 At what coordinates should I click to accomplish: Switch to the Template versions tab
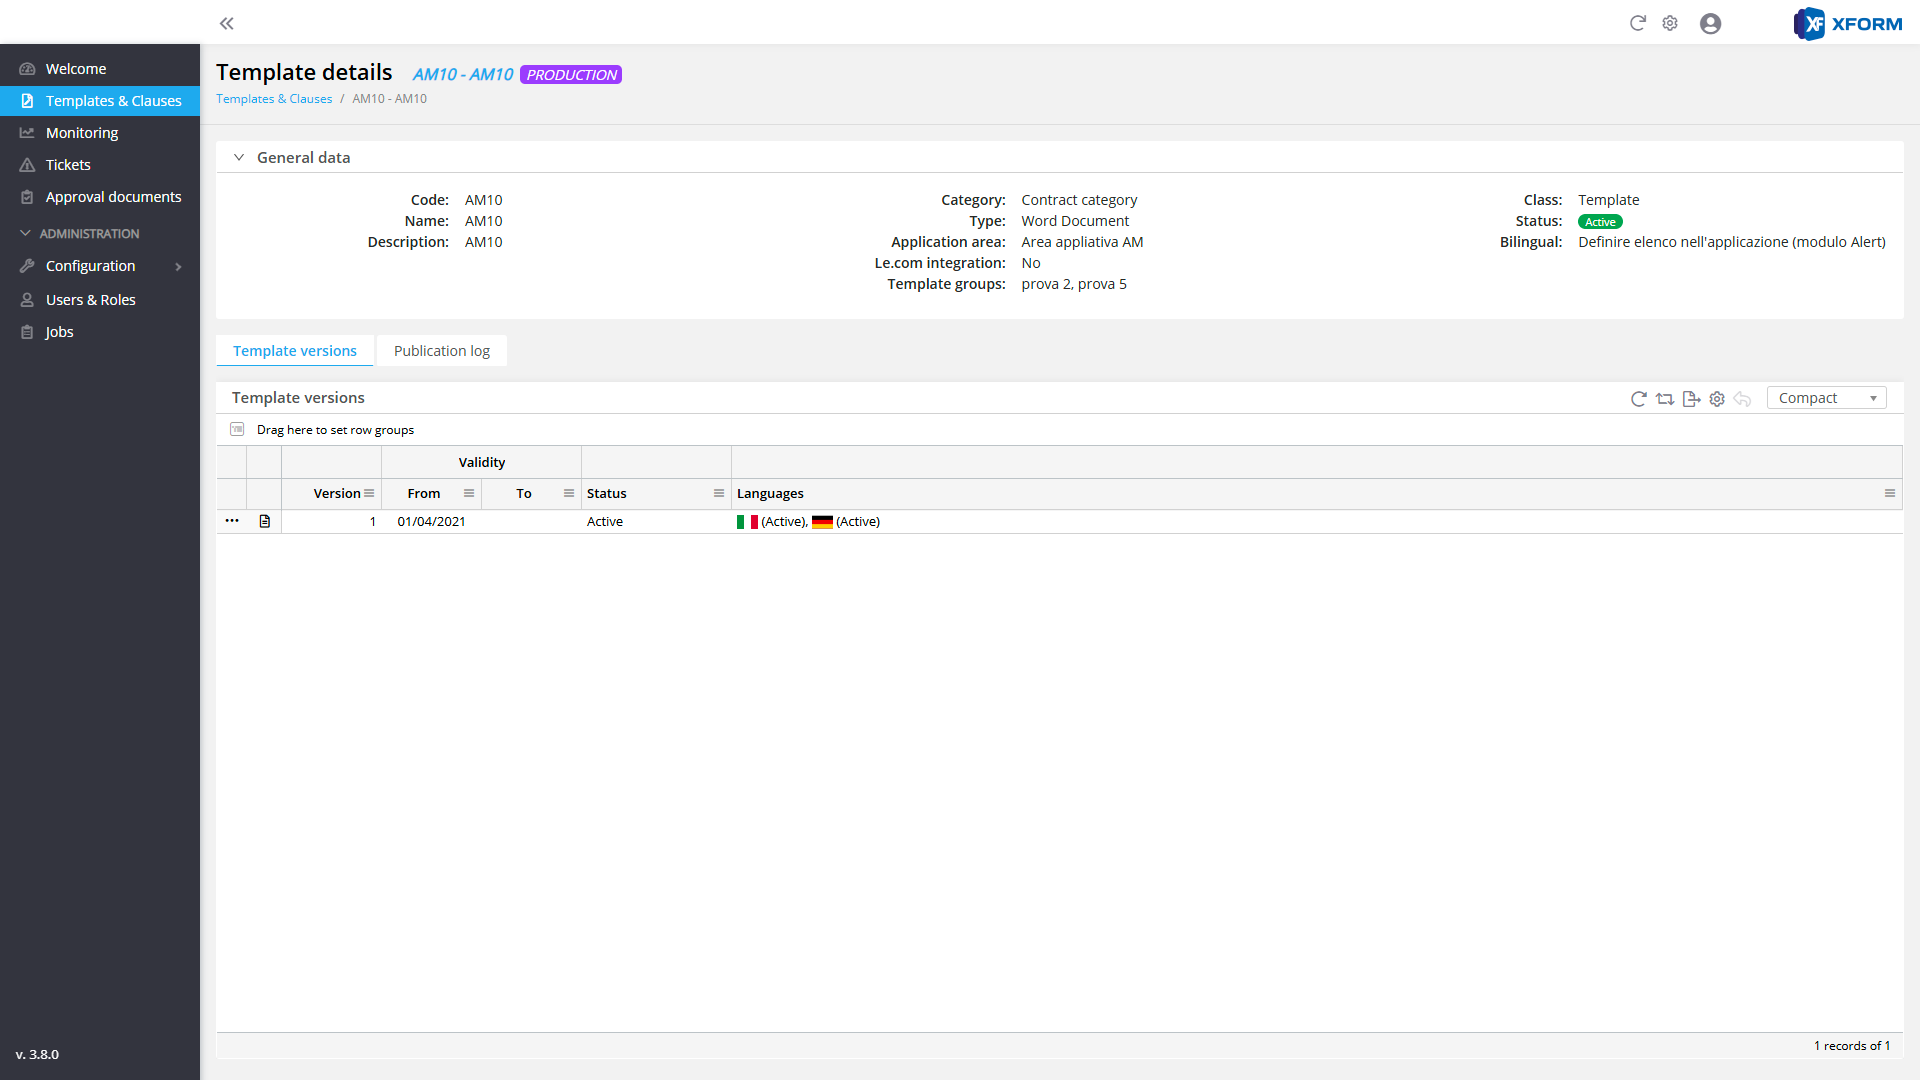[295, 351]
